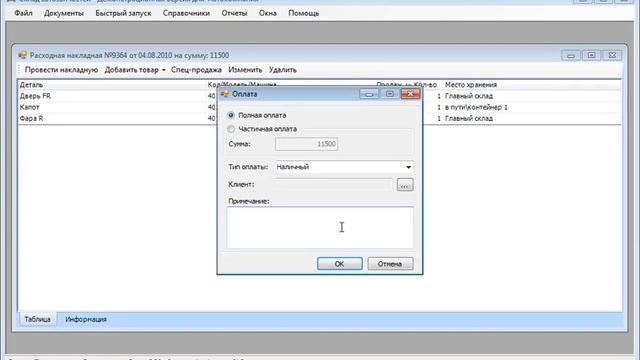Click Провести накладную in the toolbar
Screen dimensions: 640x360
point(61,70)
